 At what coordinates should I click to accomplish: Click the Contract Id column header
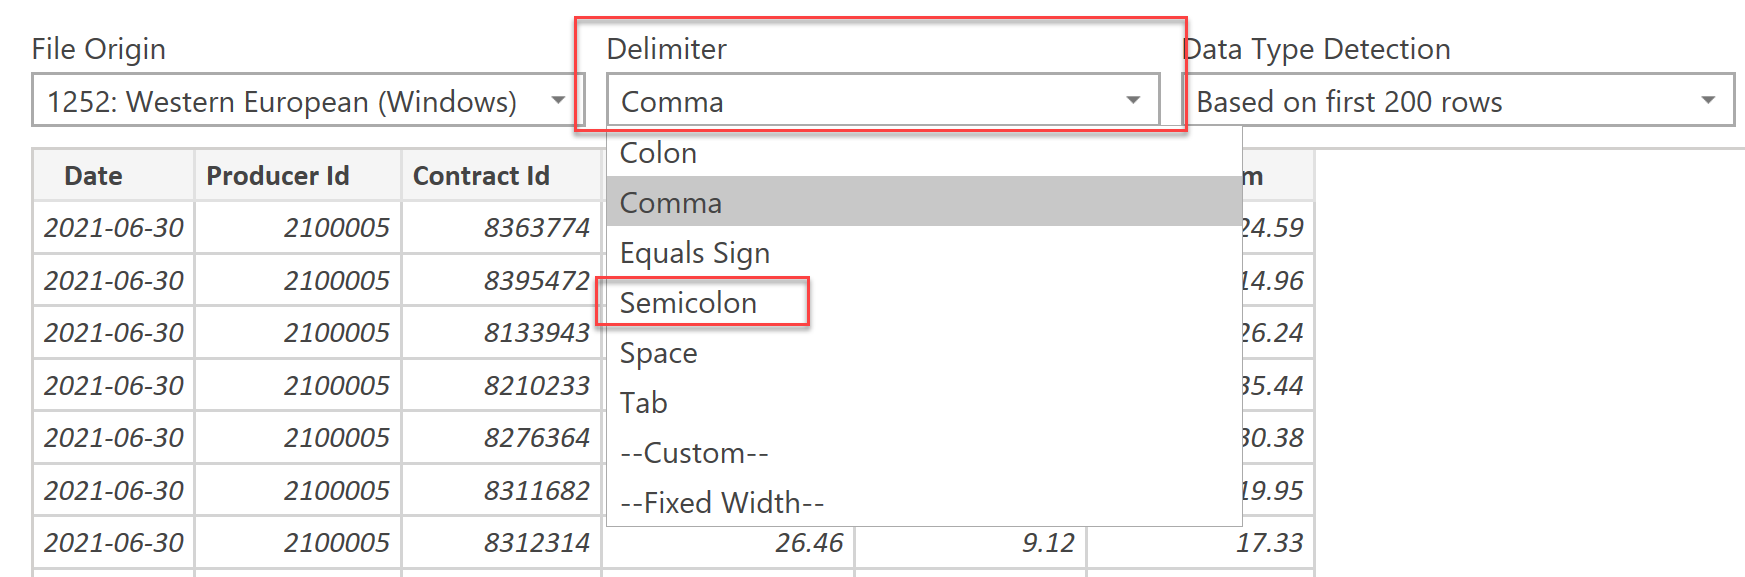pyautogui.click(x=481, y=176)
